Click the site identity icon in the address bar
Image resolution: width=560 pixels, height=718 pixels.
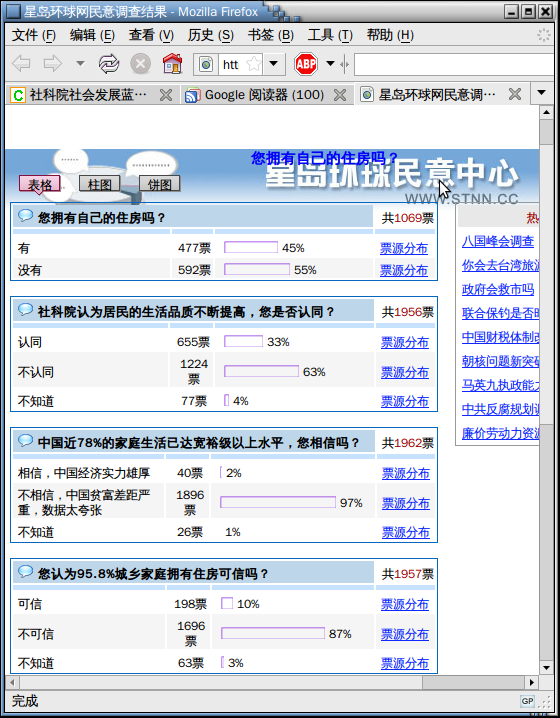[x=206, y=65]
